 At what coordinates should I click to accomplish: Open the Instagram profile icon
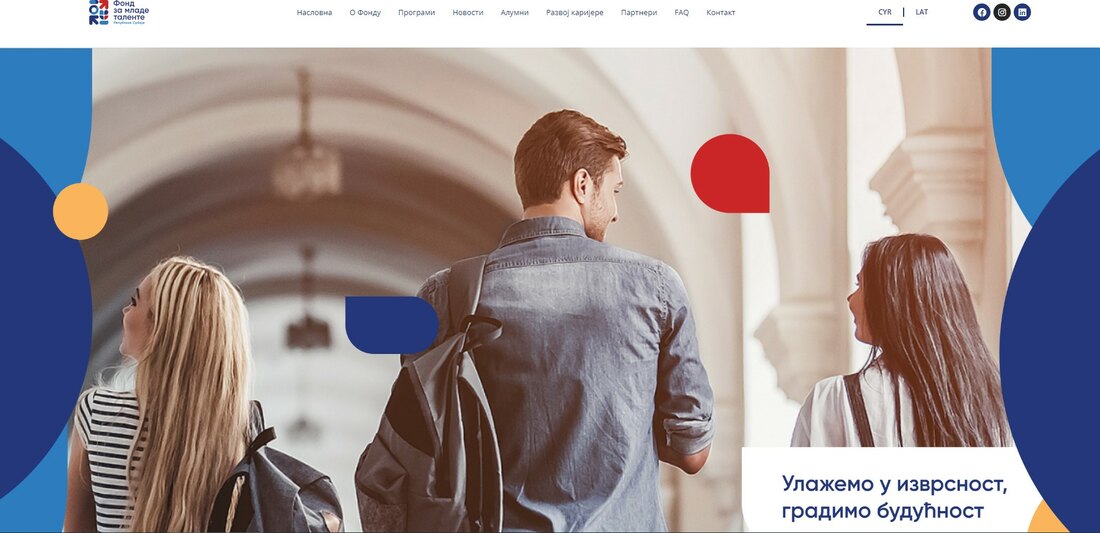[1002, 12]
